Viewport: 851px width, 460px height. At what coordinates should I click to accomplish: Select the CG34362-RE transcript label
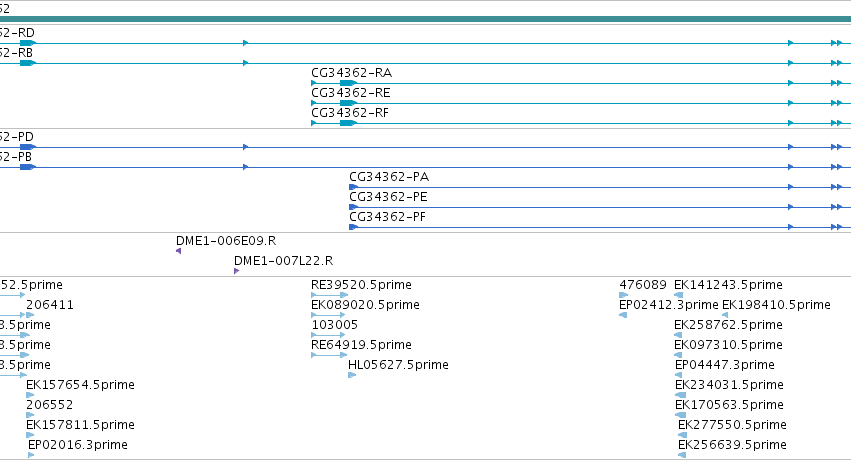tap(351, 93)
